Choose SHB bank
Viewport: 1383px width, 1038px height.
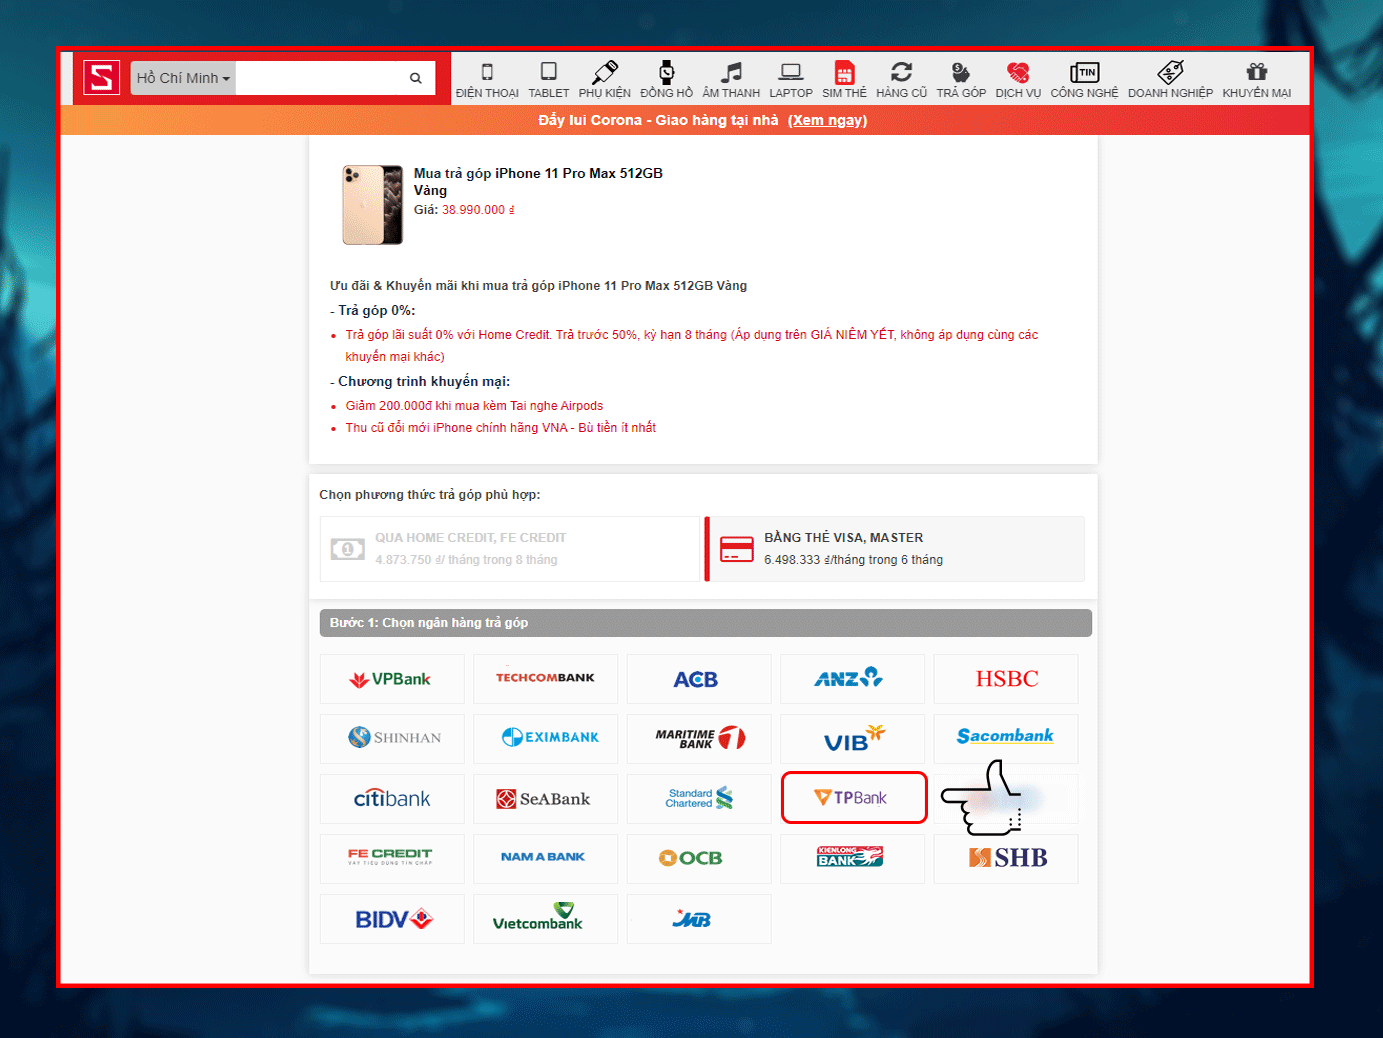pyautogui.click(x=1006, y=859)
